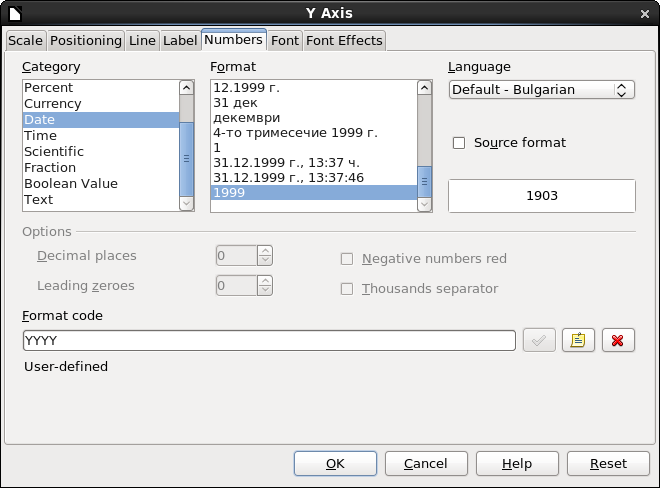This screenshot has height=488, width=660.
Task: Click the Reset button
Action: [x=608, y=464]
